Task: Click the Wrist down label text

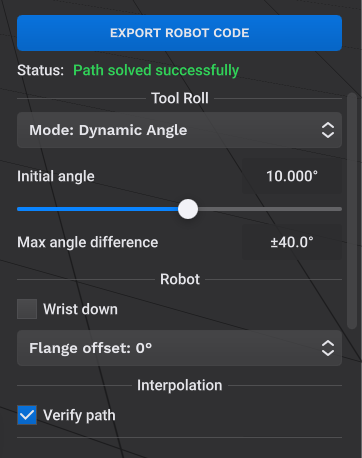Action: pos(80,309)
